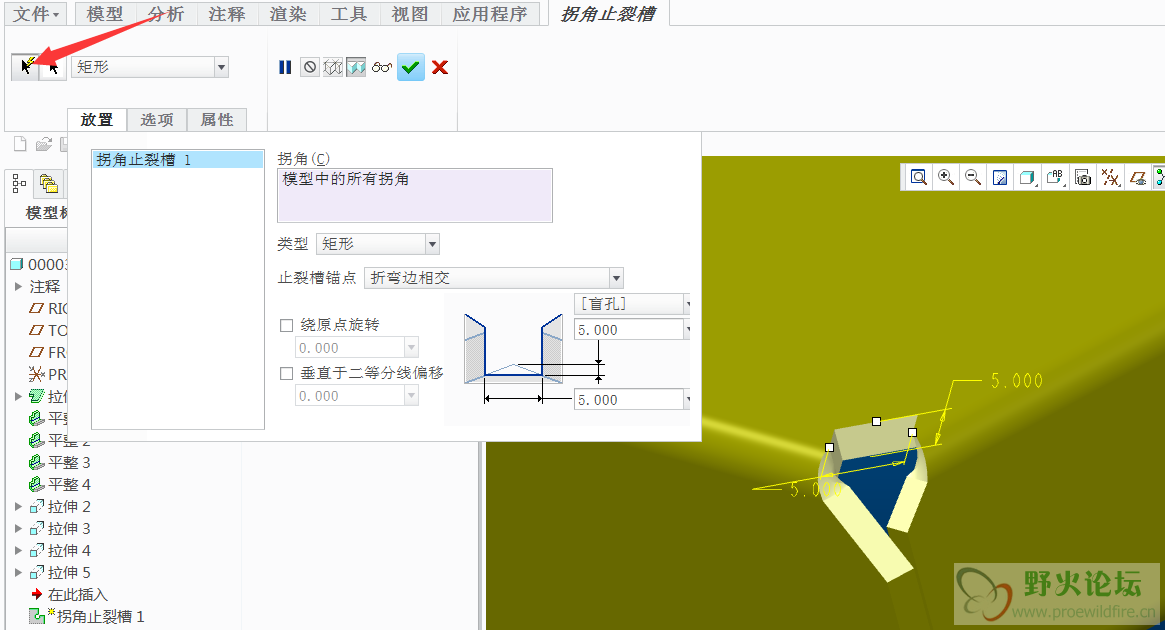
Task: Click the 0000 part root node
Action: 39,264
